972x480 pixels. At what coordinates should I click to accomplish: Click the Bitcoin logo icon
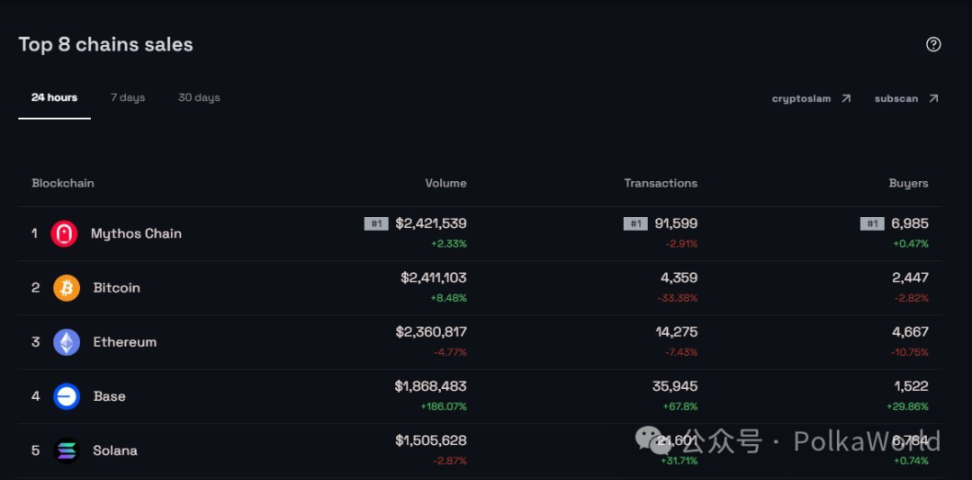click(x=66, y=288)
